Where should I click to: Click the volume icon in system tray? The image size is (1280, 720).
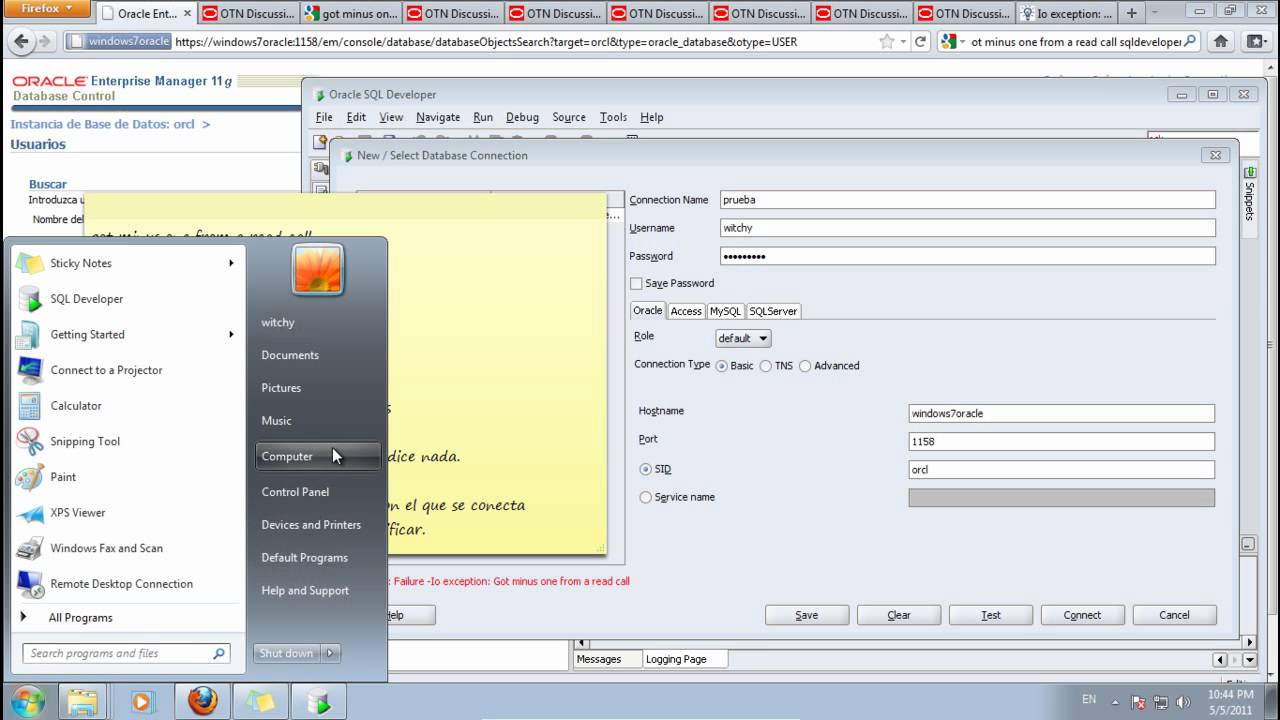pyautogui.click(x=1182, y=702)
